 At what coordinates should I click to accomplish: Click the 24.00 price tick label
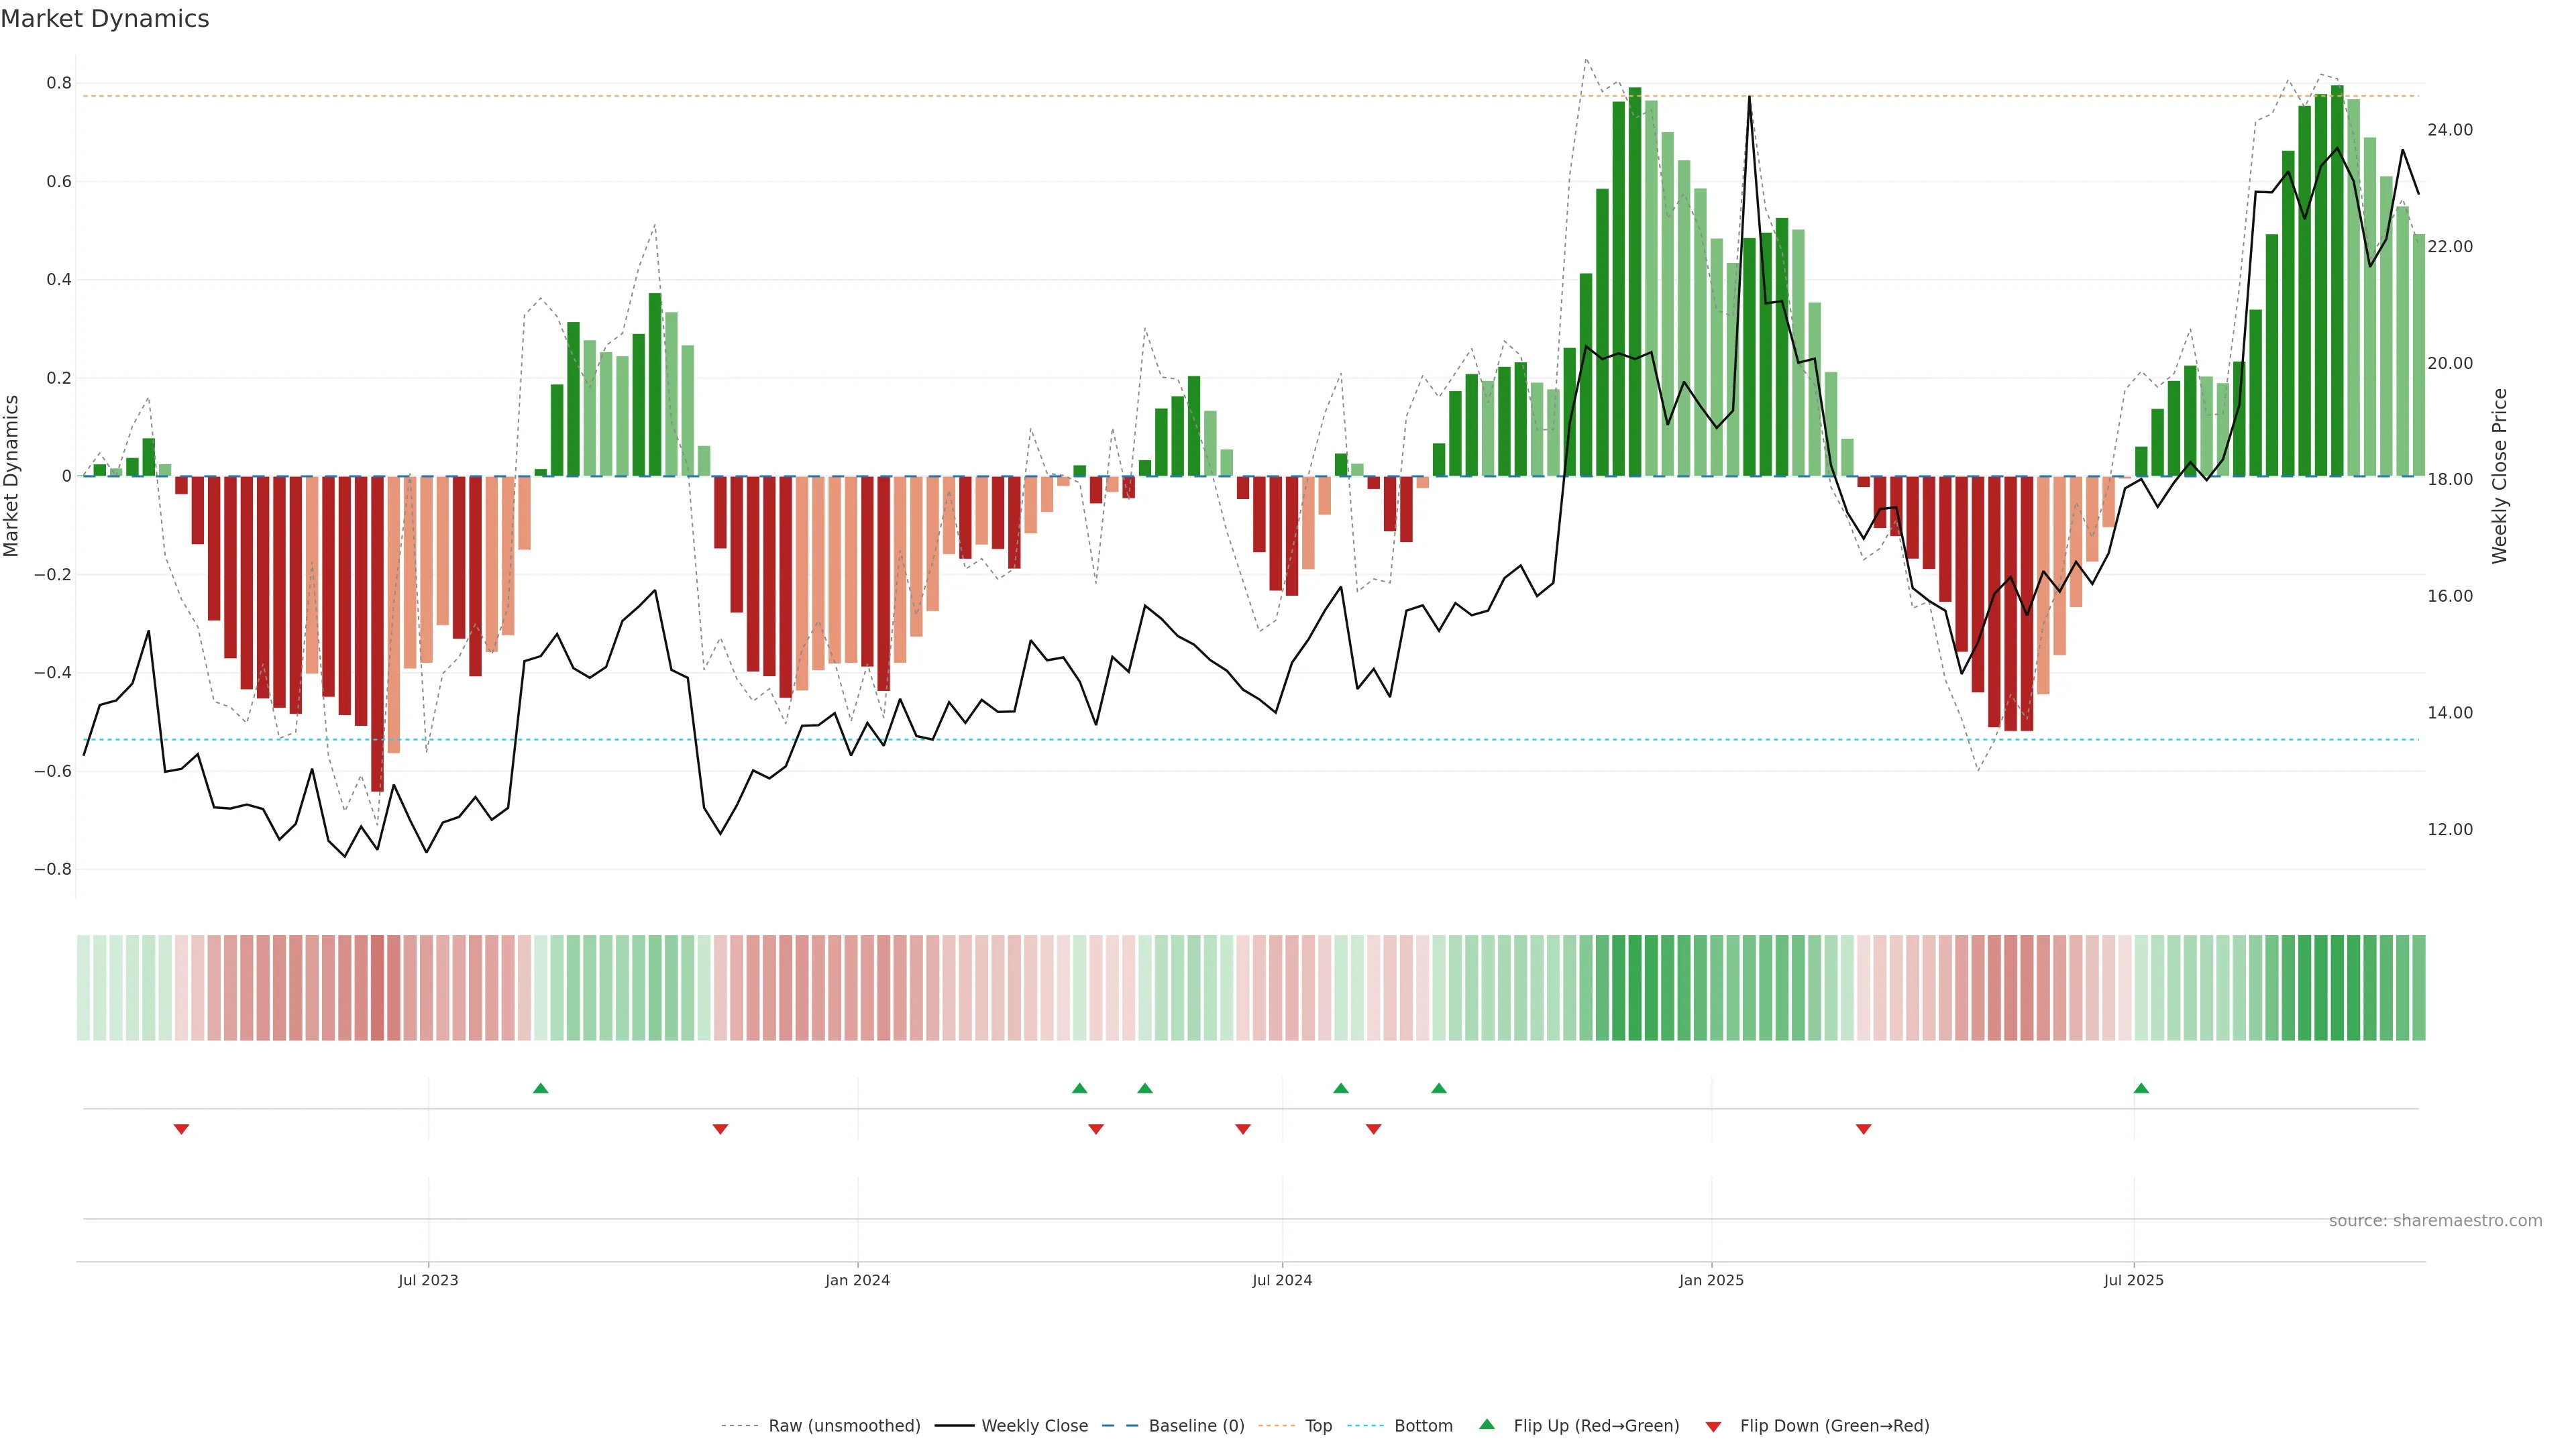pyautogui.click(x=2449, y=130)
